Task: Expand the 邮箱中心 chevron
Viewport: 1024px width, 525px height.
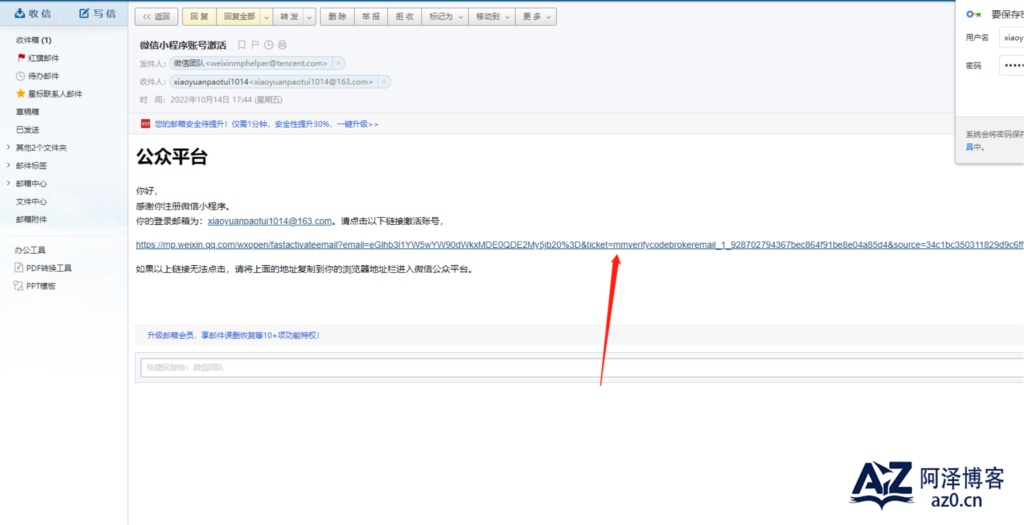Action: tap(8, 183)
